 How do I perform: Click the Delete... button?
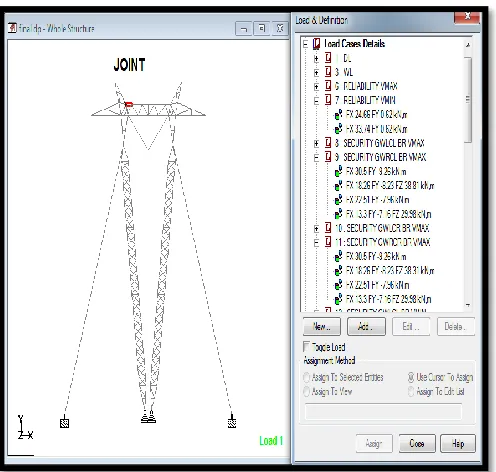456,327
